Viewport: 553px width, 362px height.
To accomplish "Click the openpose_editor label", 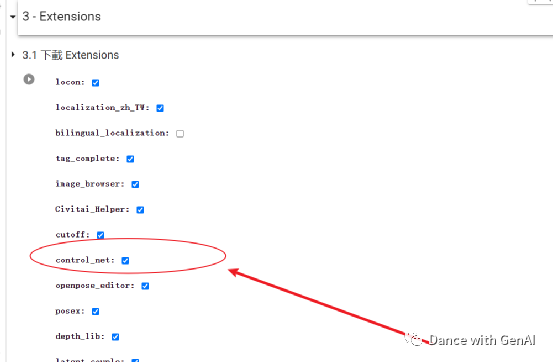I will 95,285.
